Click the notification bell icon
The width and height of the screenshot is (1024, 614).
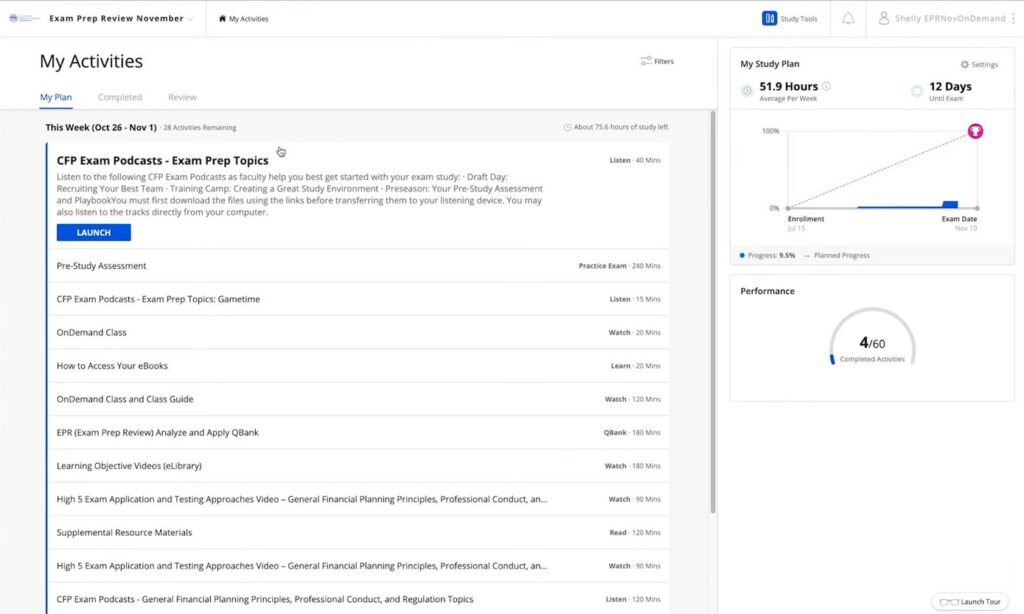coord(848,18)
